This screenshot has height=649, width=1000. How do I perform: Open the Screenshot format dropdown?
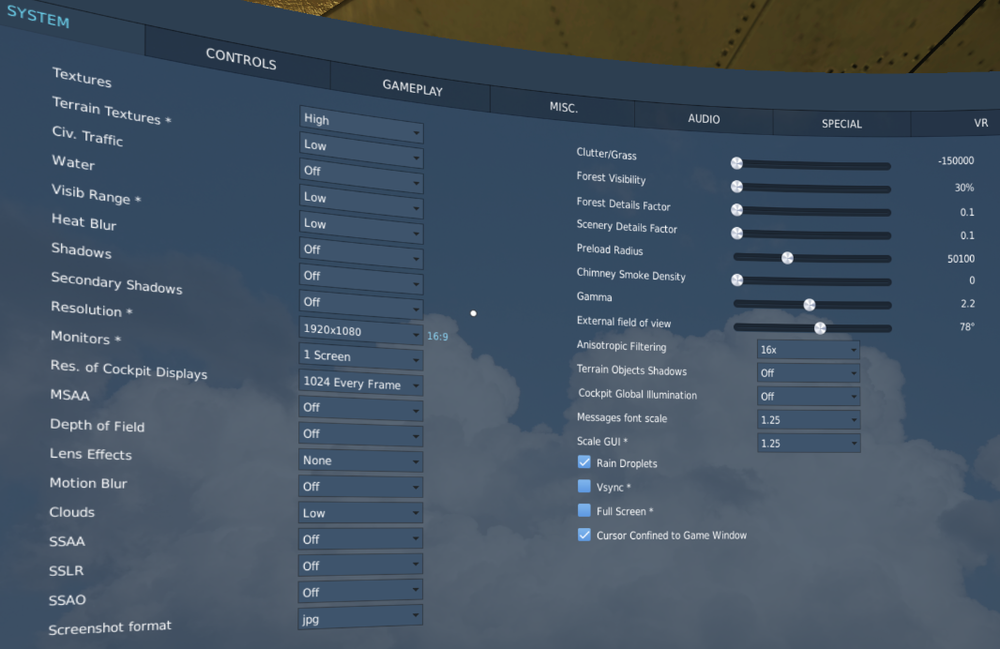pos(360,618)
